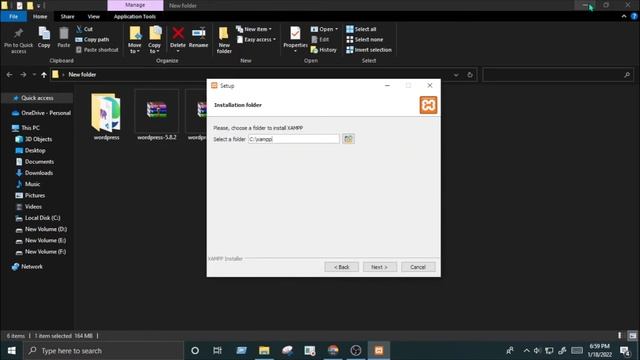Expand the Easy access dropdown

(256, 40)
